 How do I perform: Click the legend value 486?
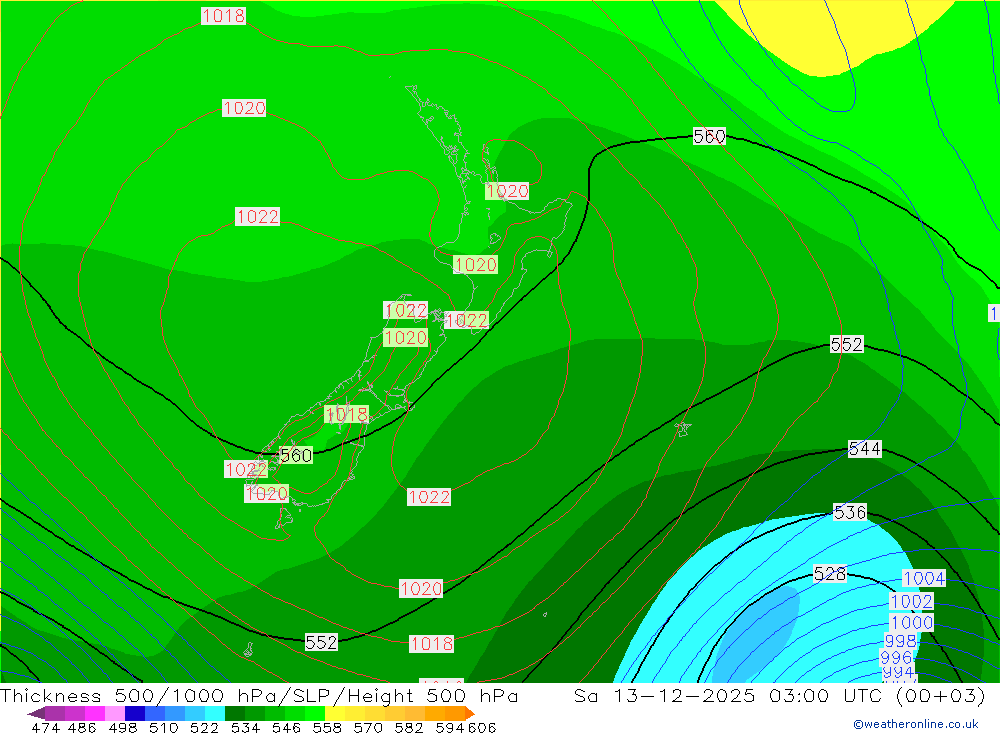(x=82, y=727)
